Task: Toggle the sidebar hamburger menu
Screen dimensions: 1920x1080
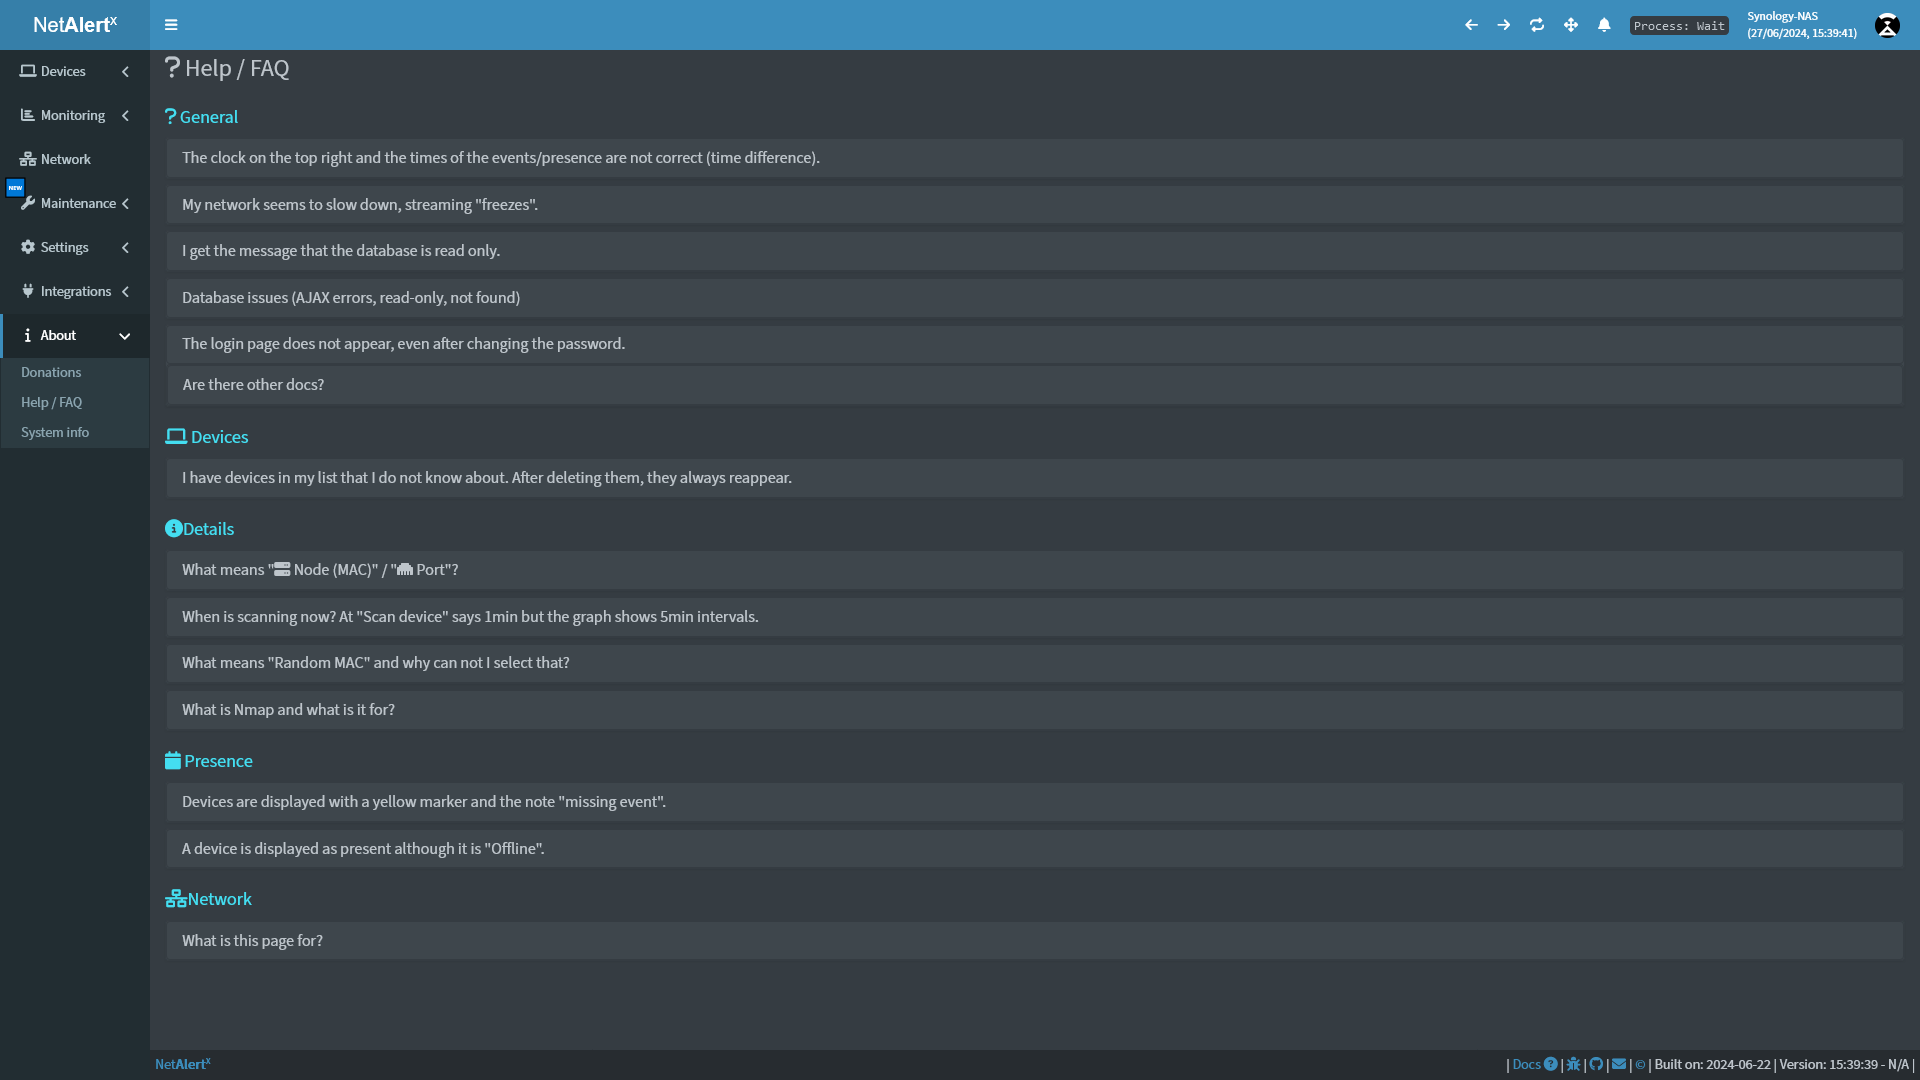Action: point(171,25)
